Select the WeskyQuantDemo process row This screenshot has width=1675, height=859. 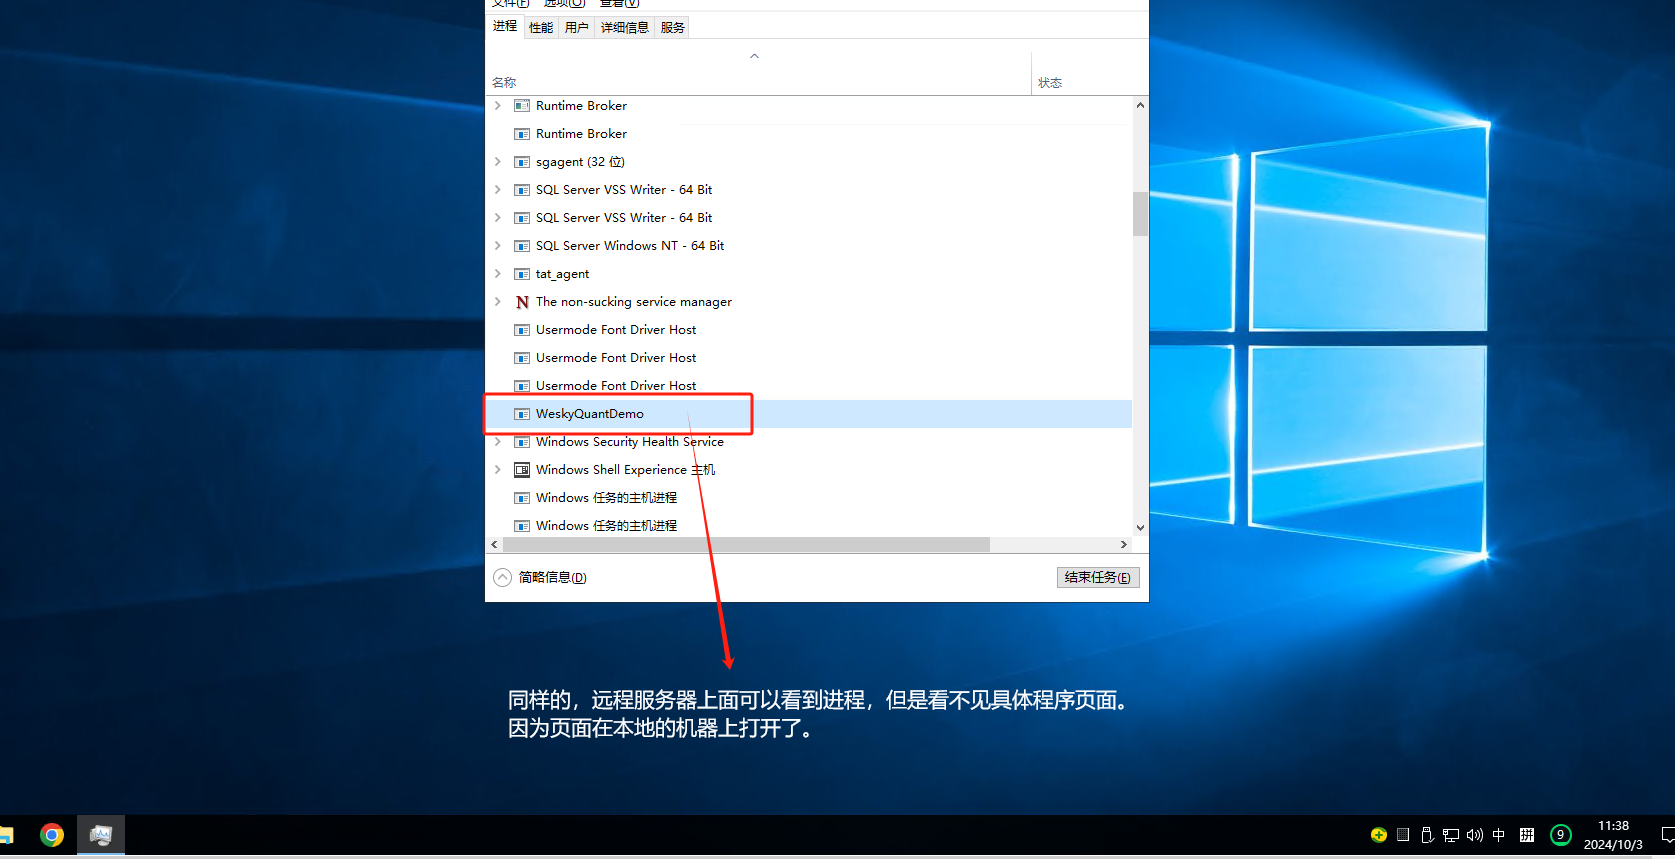(809, 414)
